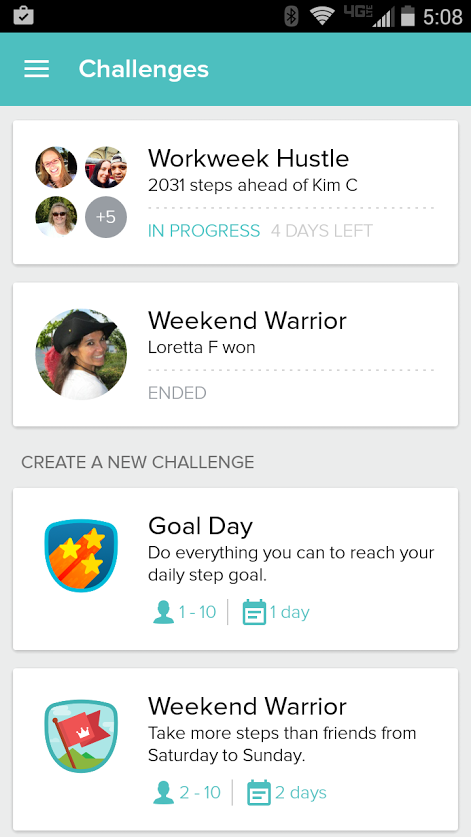Open the hamburger navigation menu
The image size is (471, 837).
coord(36,69)
